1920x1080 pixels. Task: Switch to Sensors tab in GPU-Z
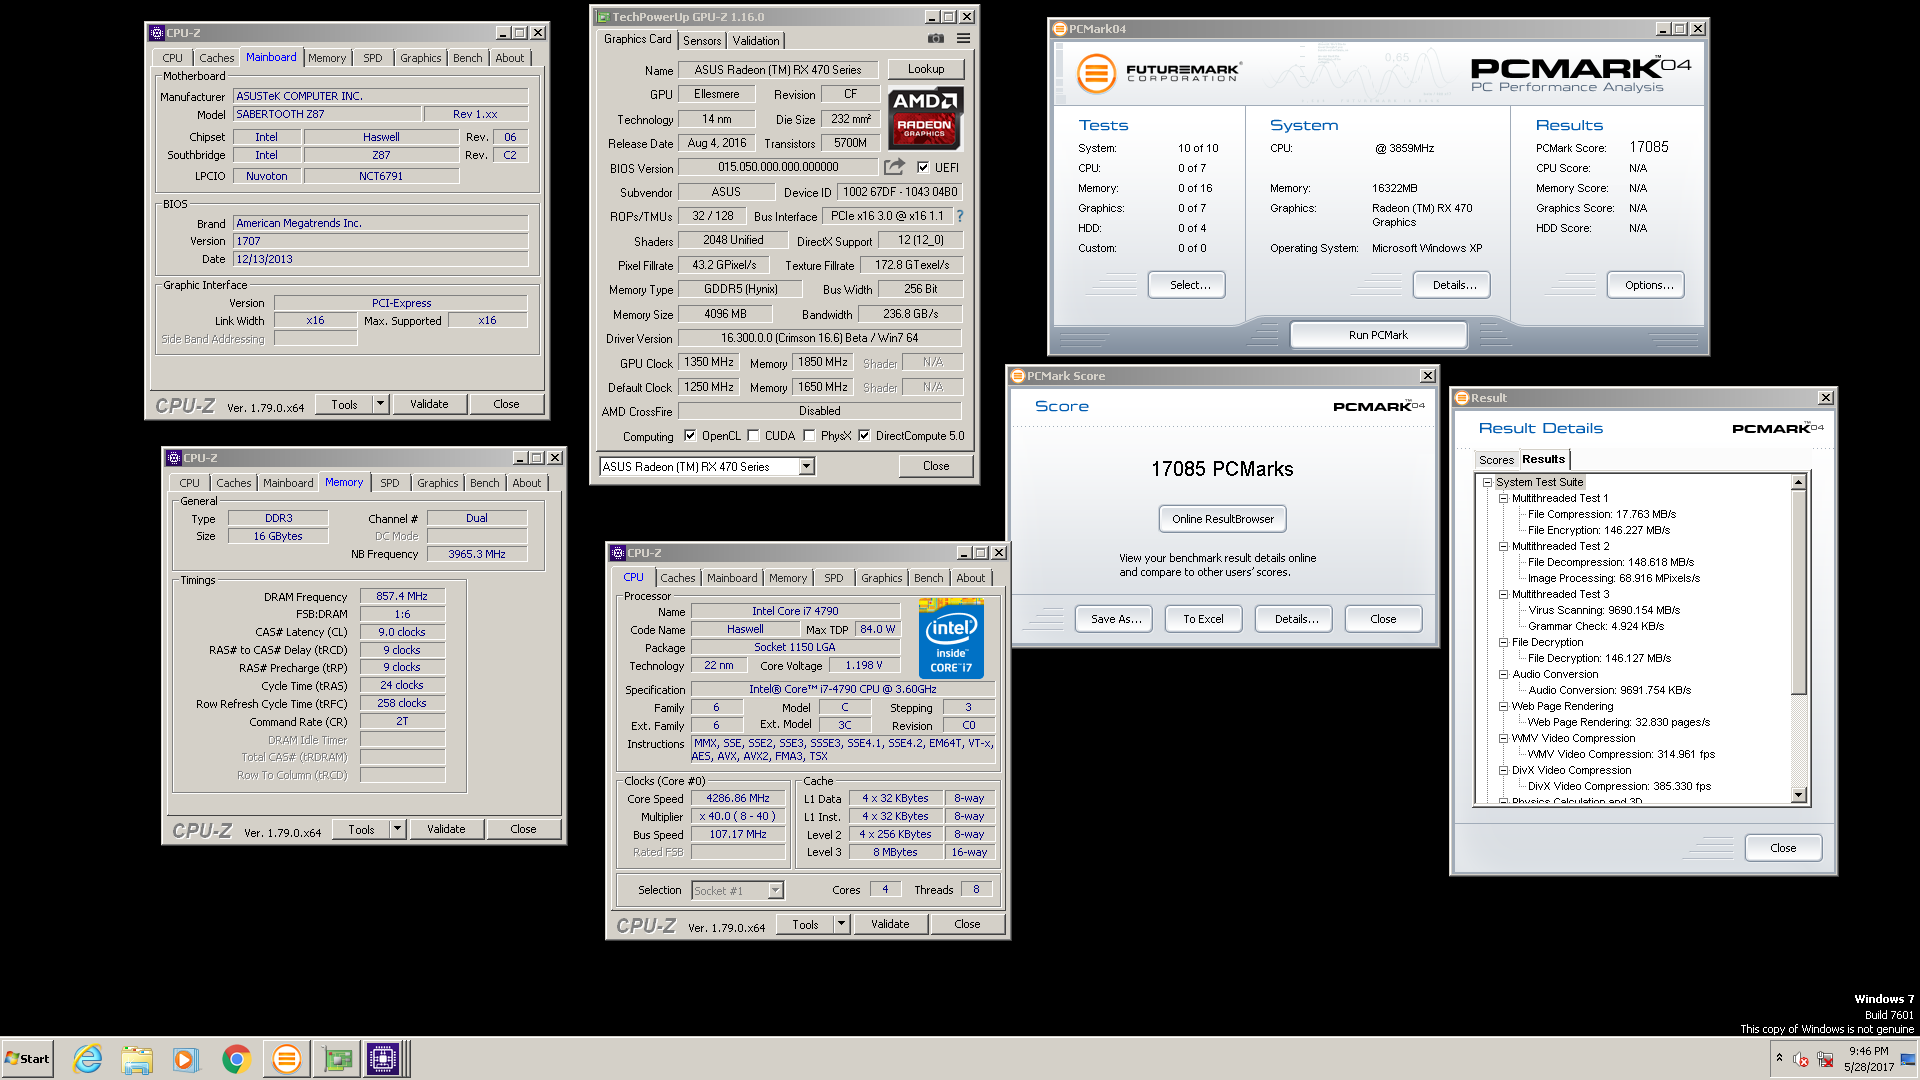coord(702,41)
